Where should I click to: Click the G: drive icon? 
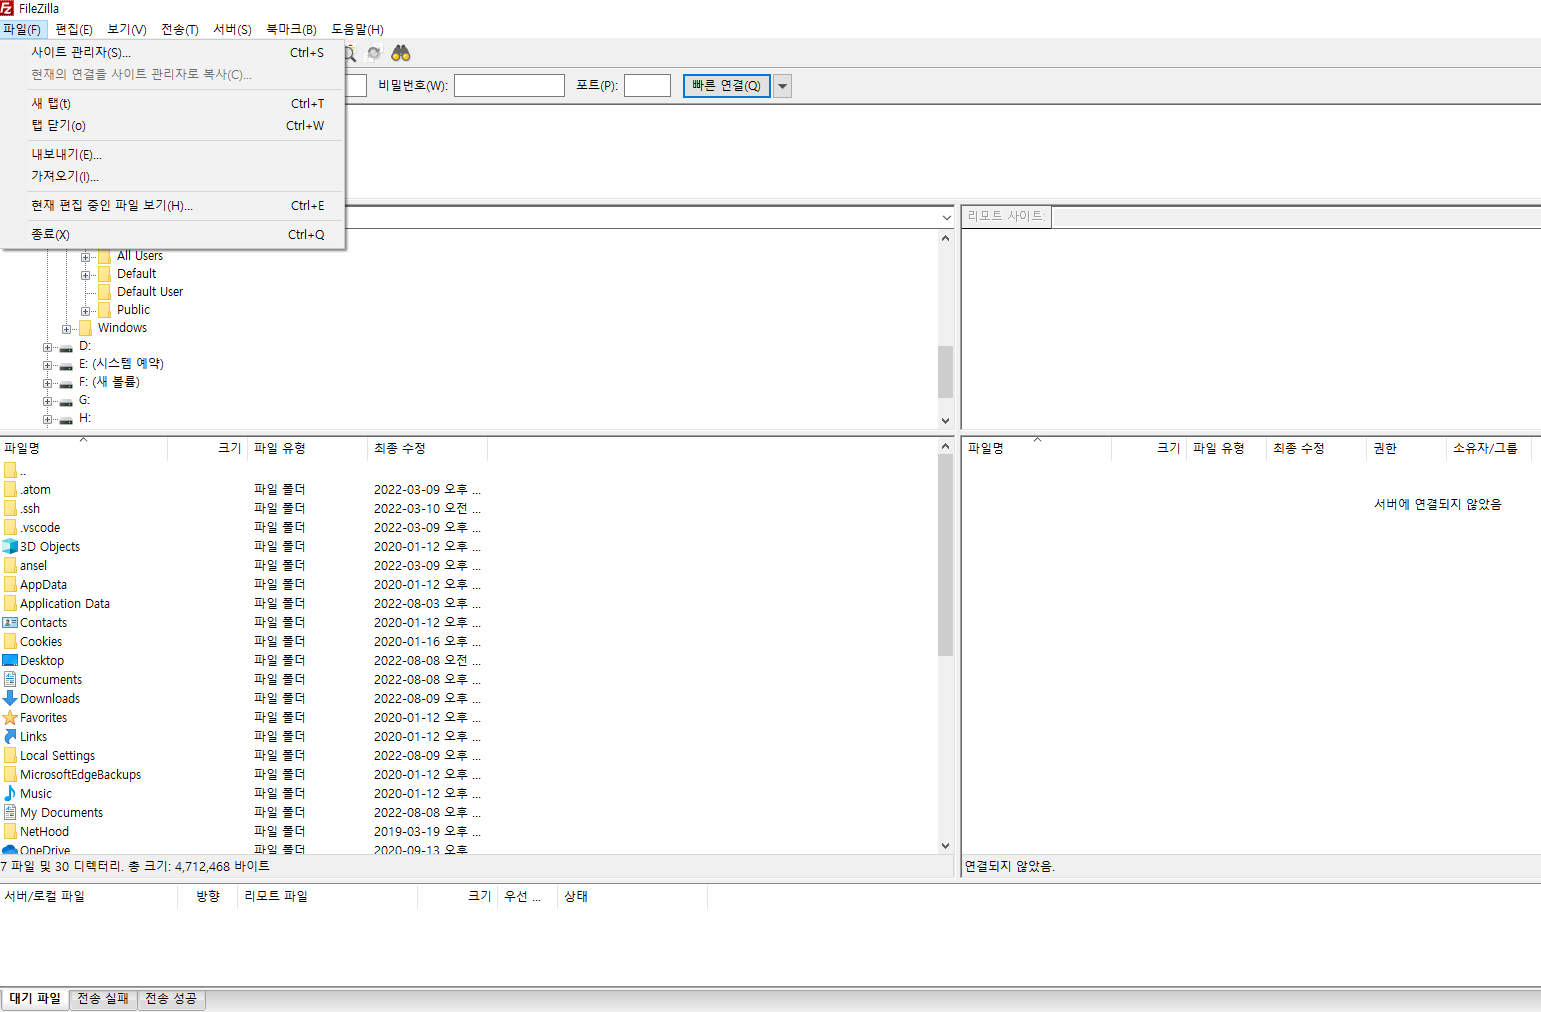(x=66, y=401)
